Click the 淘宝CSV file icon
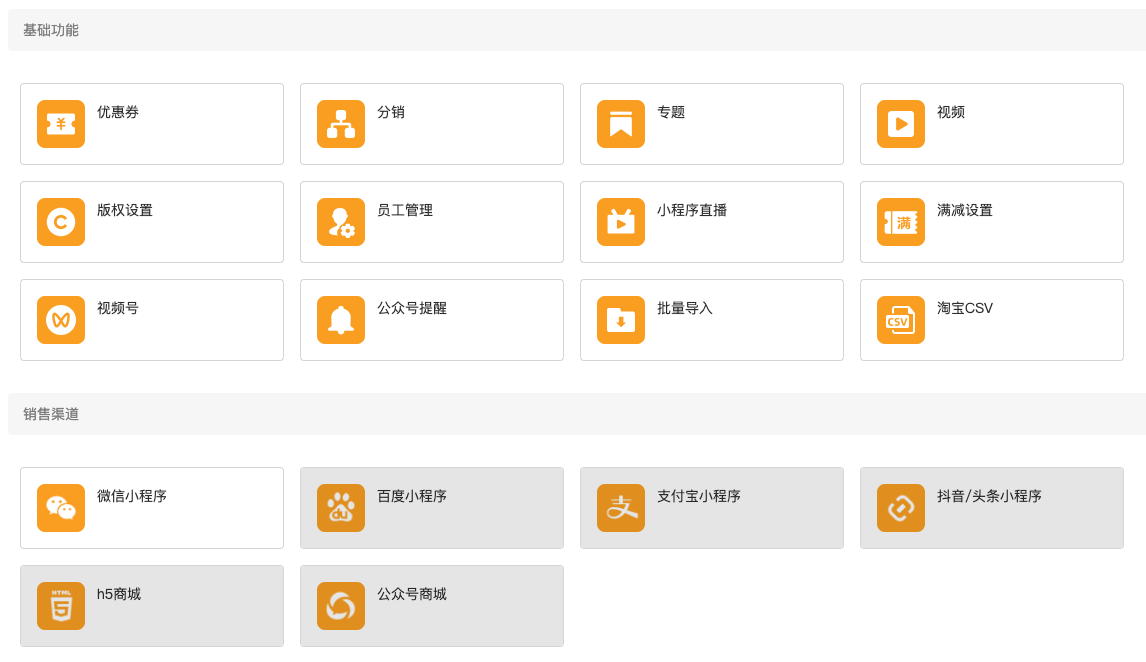Screen dimensions: 1146x662 pos(901,320)
